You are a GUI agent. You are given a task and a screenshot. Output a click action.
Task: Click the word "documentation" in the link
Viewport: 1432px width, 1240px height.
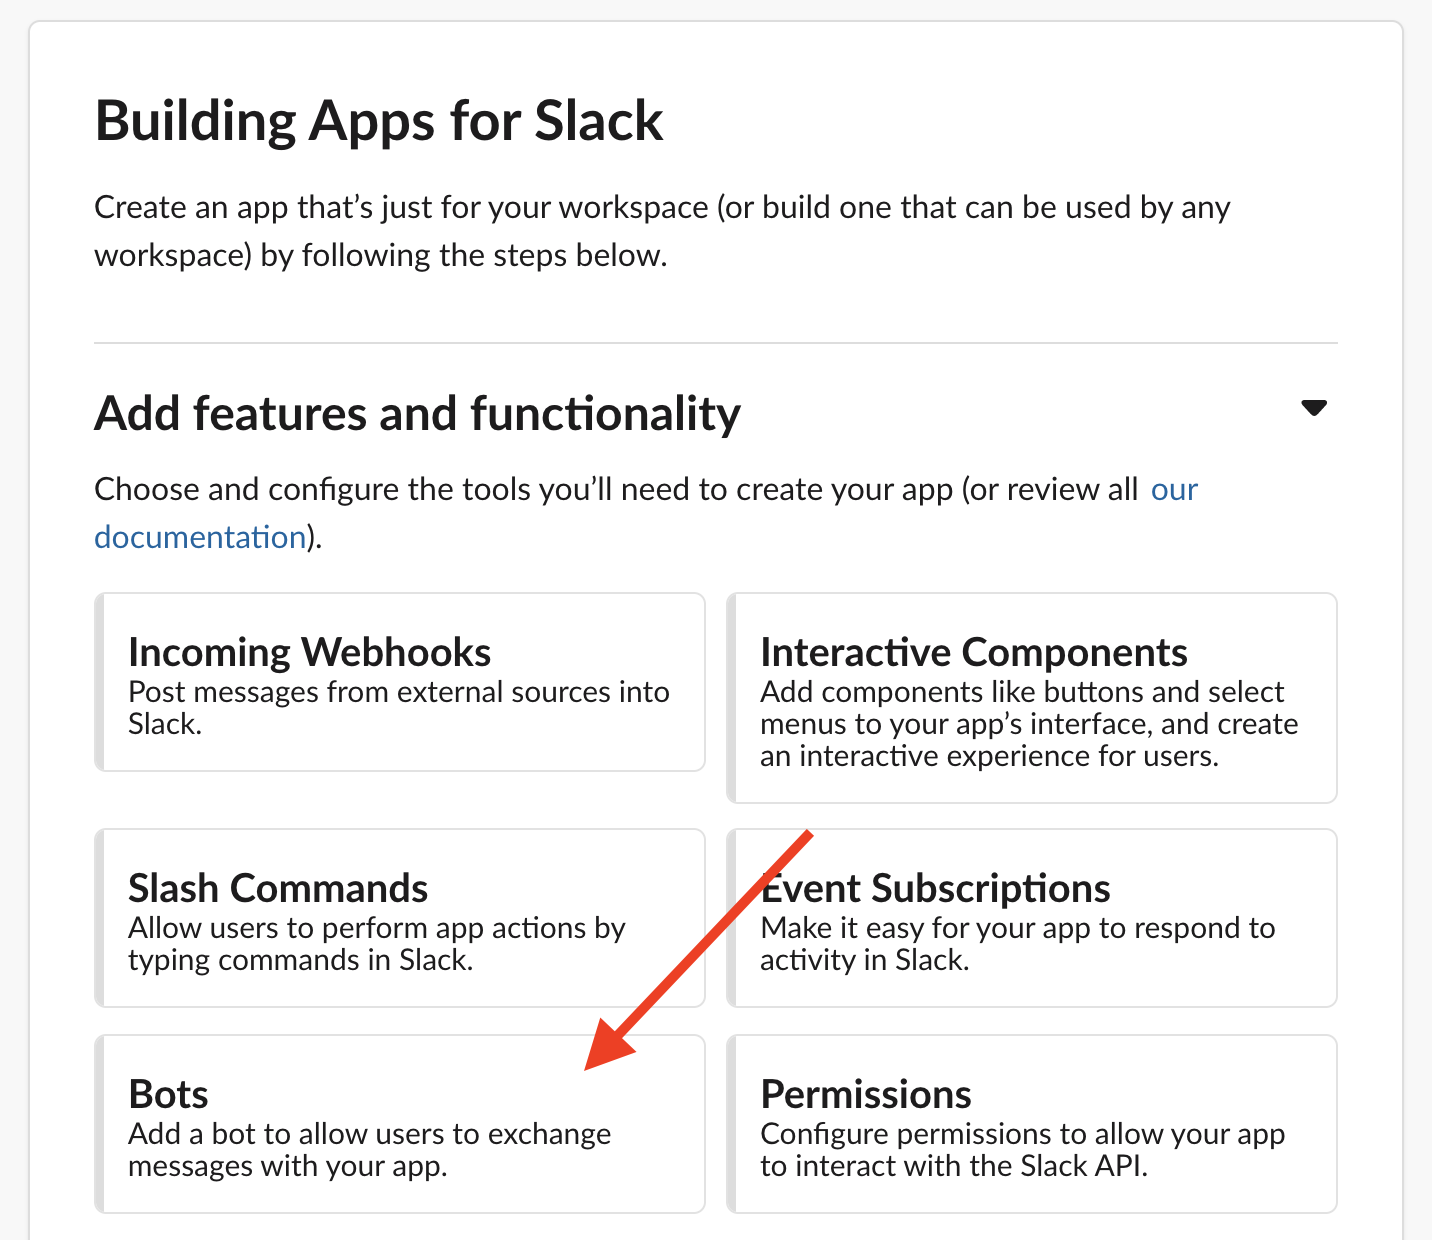click(200, 538)
